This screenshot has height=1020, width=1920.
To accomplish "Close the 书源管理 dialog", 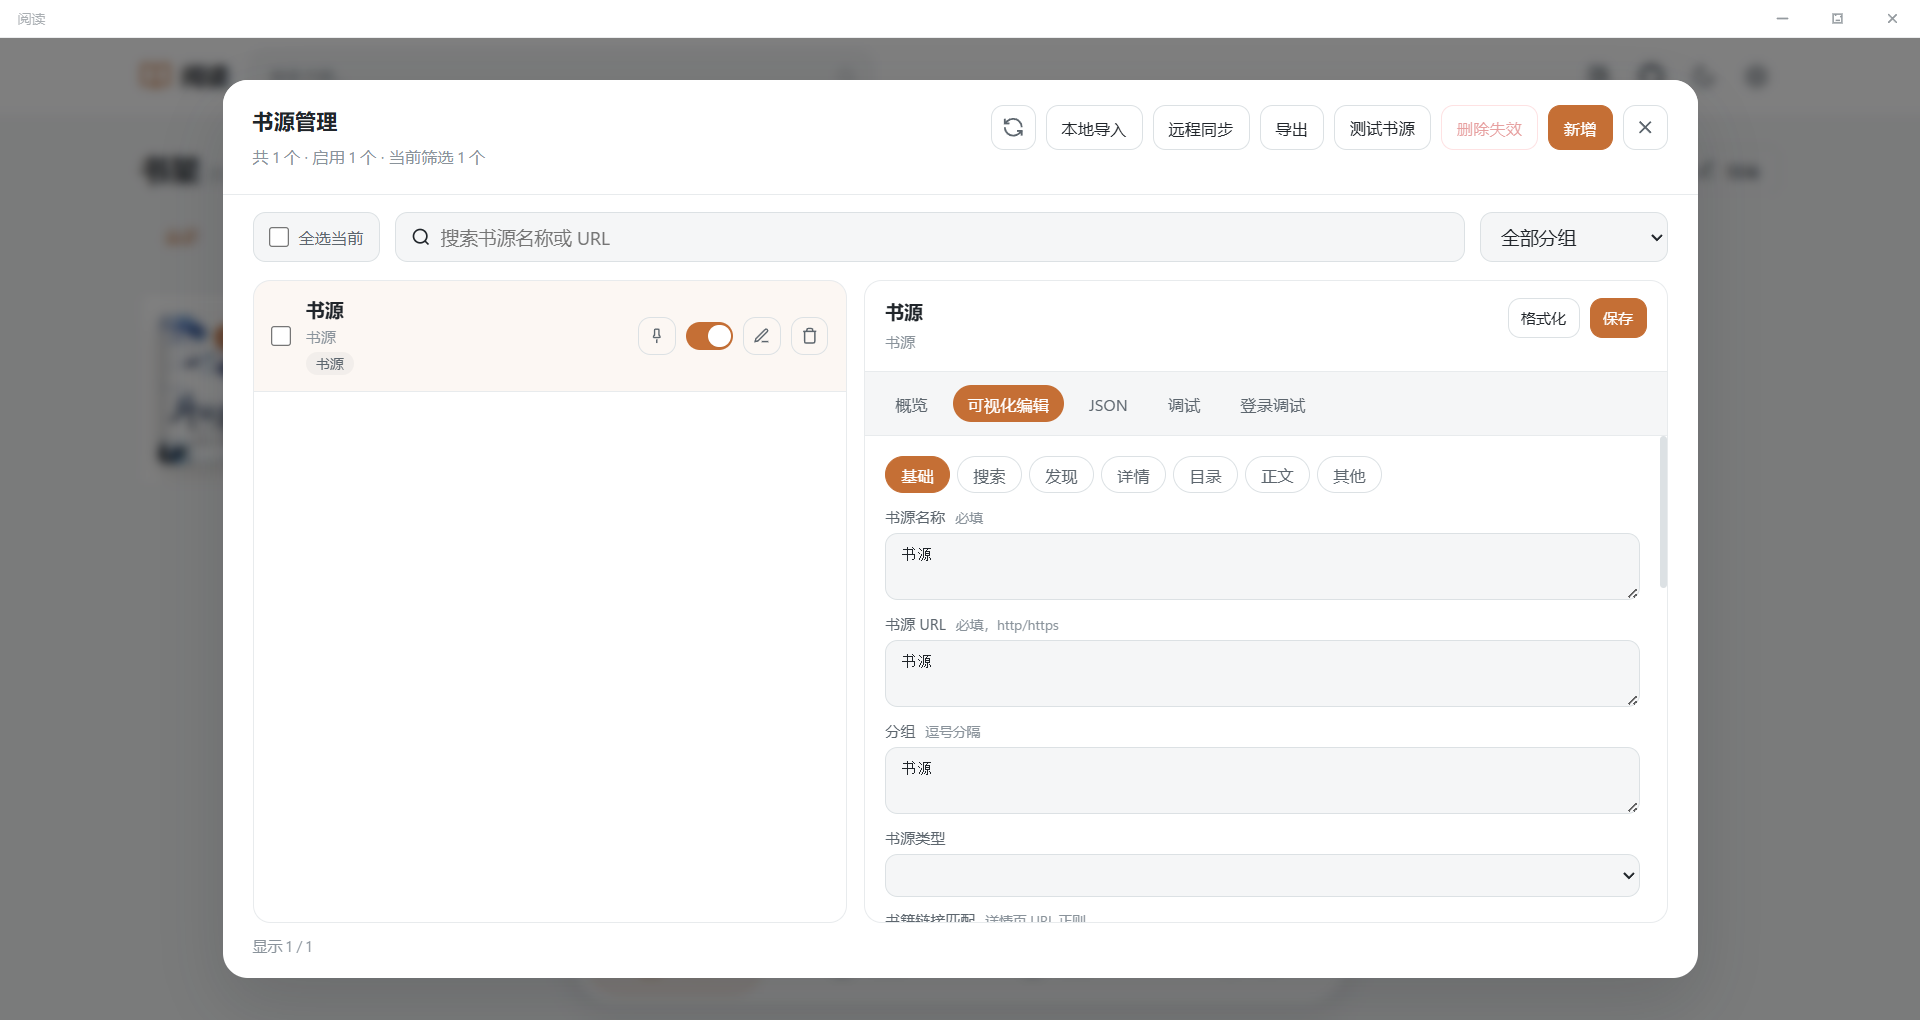I will [x=1645, y=128].
